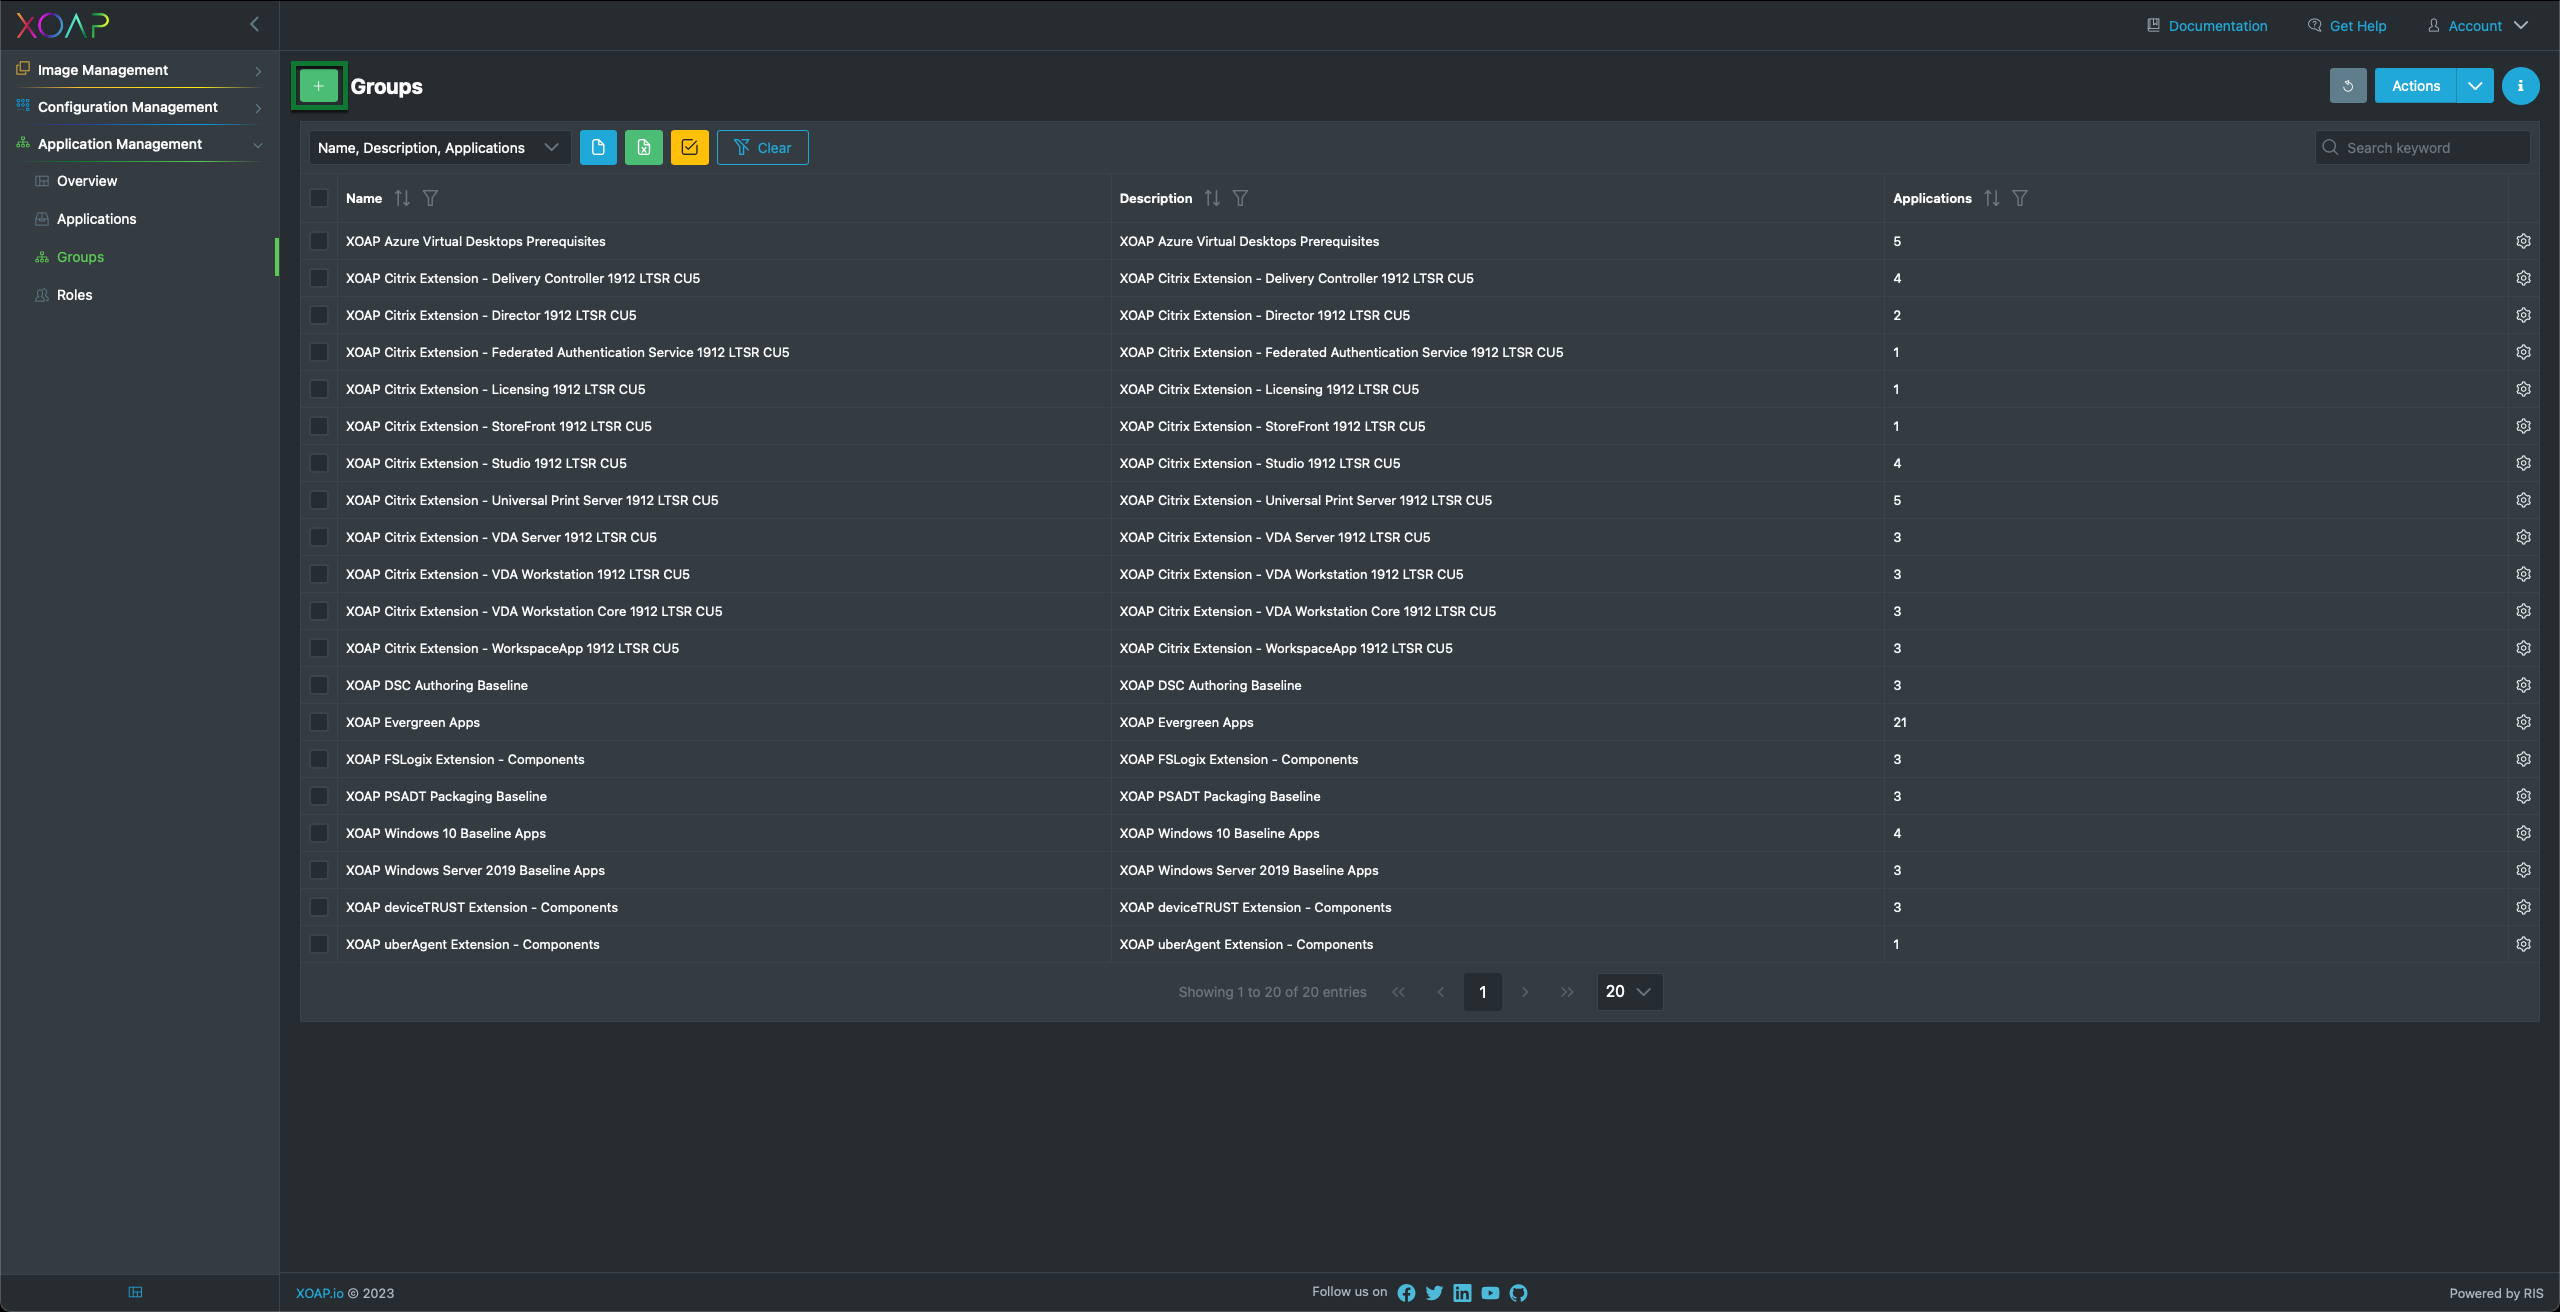Screen dimensions: 2560x1312
Task: Click 'XOAP Citrix Extension - Studio 1912 LTSR CU5' name
Action: coord(486,463)
